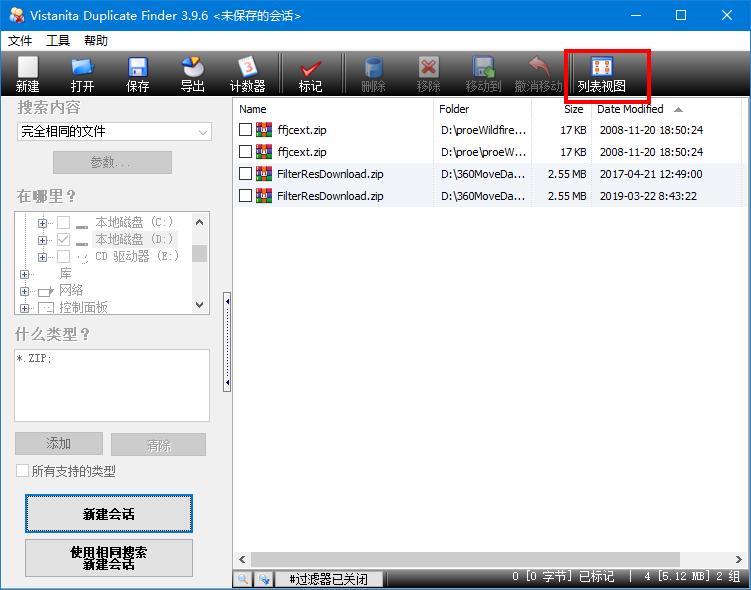
Task: Click the 撤消移动 undo move icon
Action: click(x=538, y=74)
